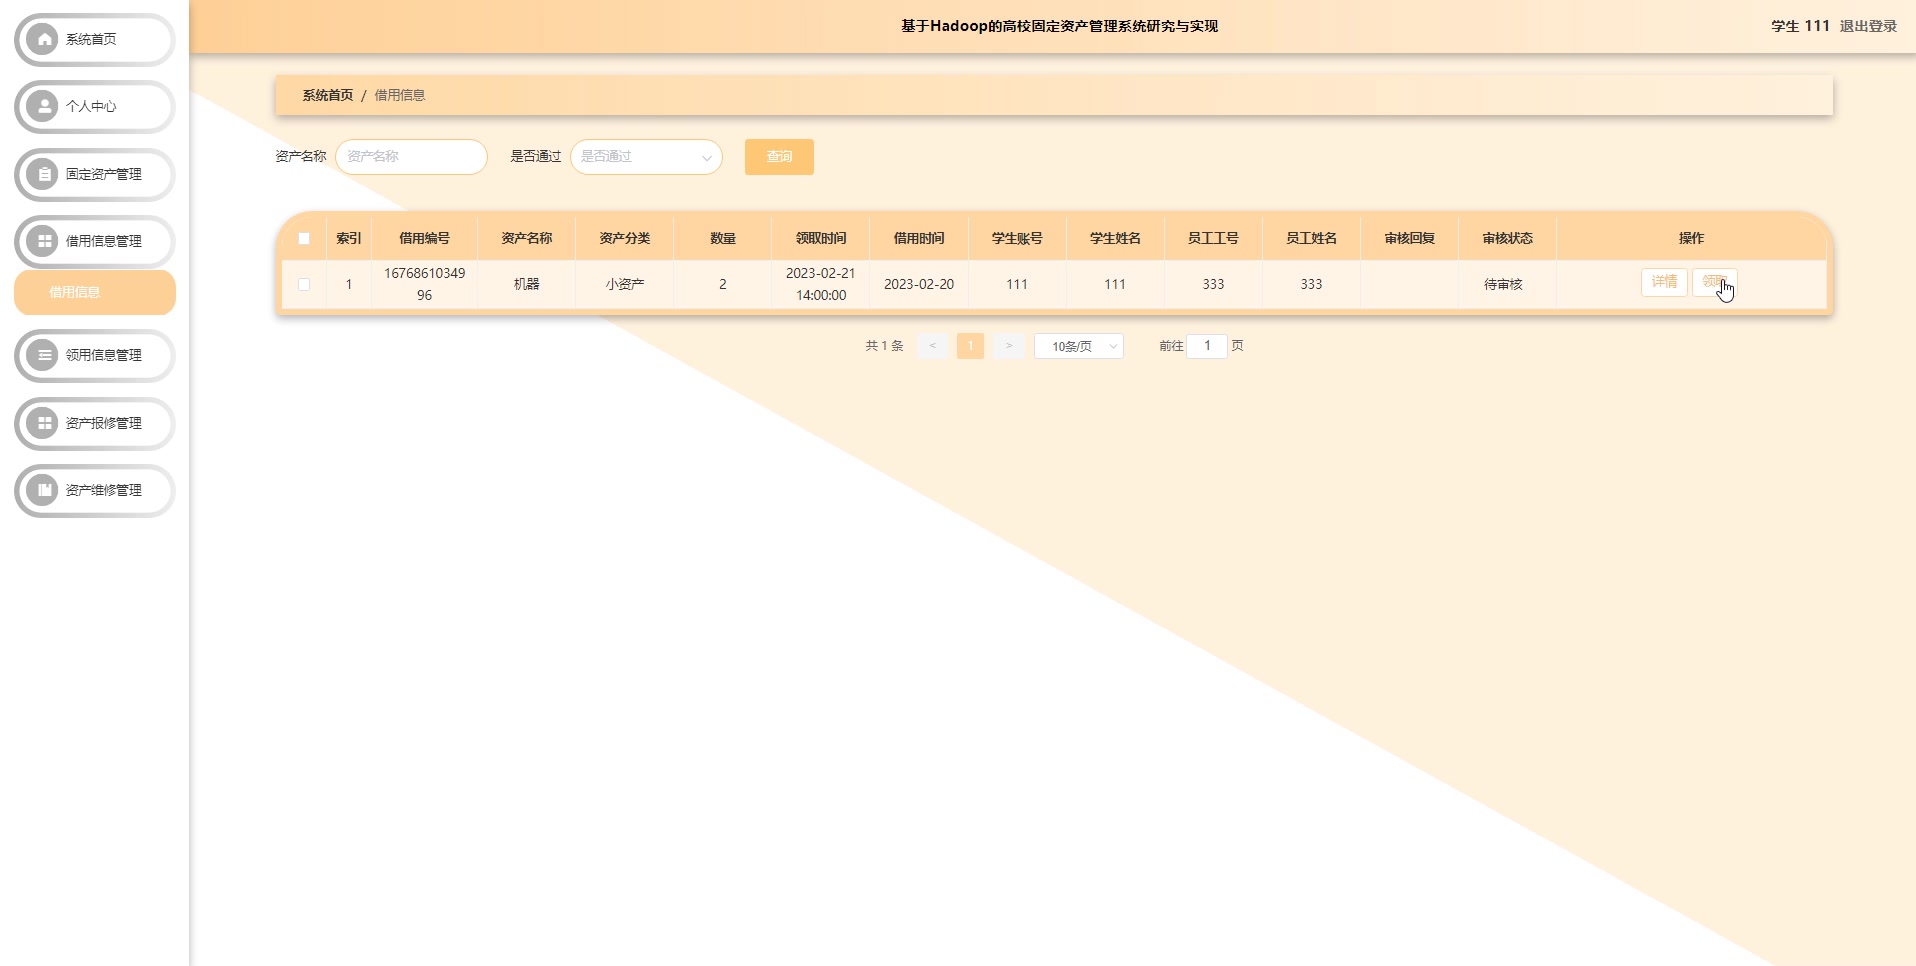Click the 领取 button in operations column

(x=1714, y=282)
